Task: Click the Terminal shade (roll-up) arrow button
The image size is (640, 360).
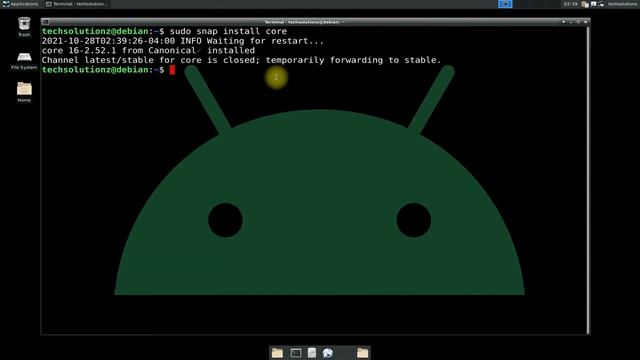Action: tap(564, 22)
